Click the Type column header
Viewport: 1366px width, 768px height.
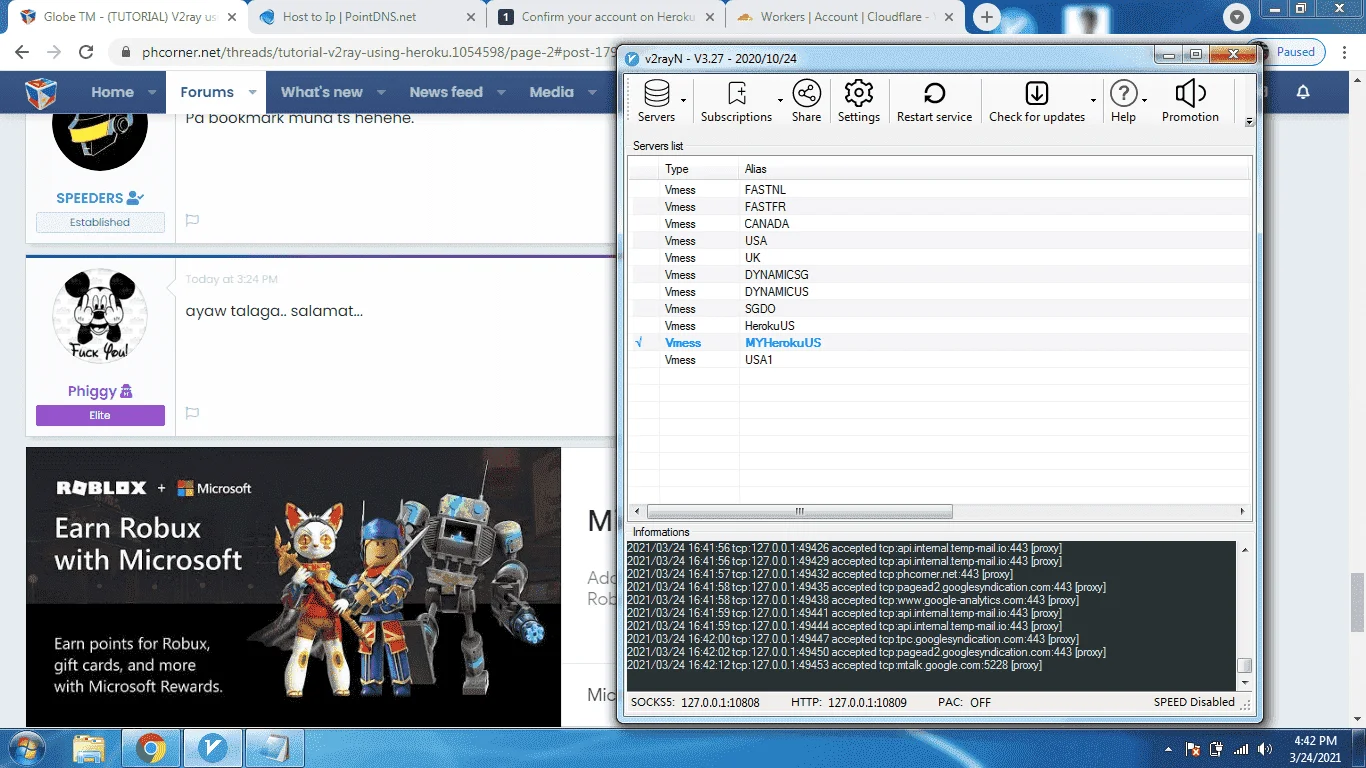pos(699,169)
